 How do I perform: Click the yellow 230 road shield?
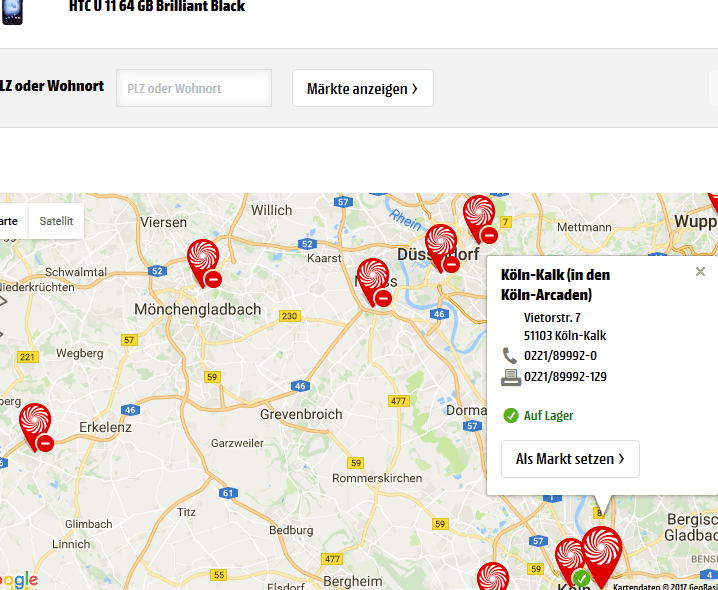point(290,316)
